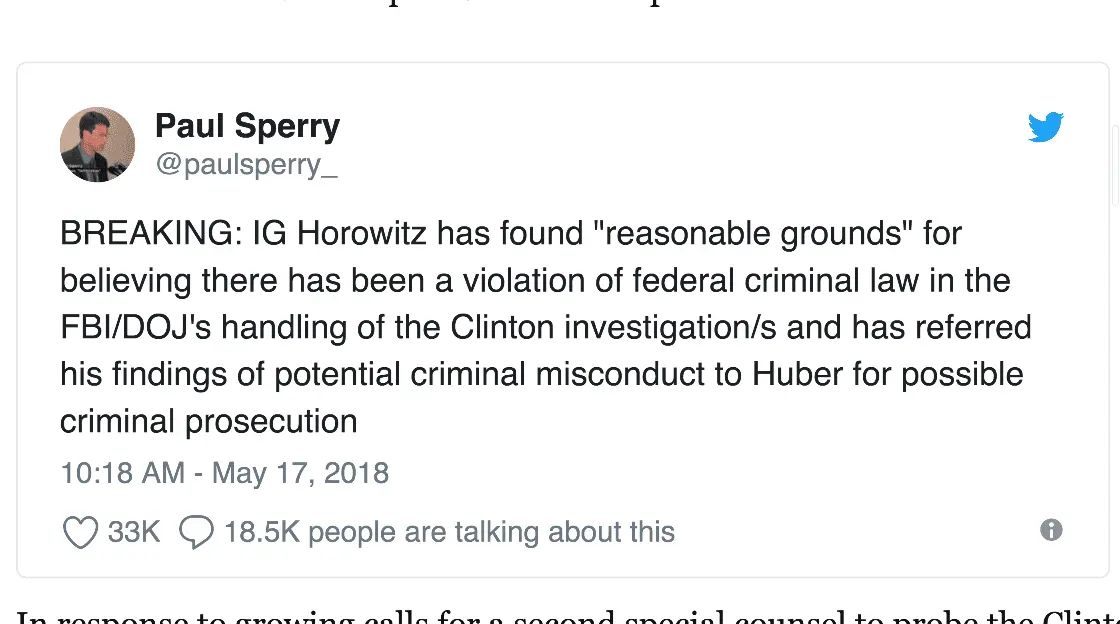1120x624 pixels.
Task: Click Paul Sperry's profile avatar
Action: pos(98,144)
